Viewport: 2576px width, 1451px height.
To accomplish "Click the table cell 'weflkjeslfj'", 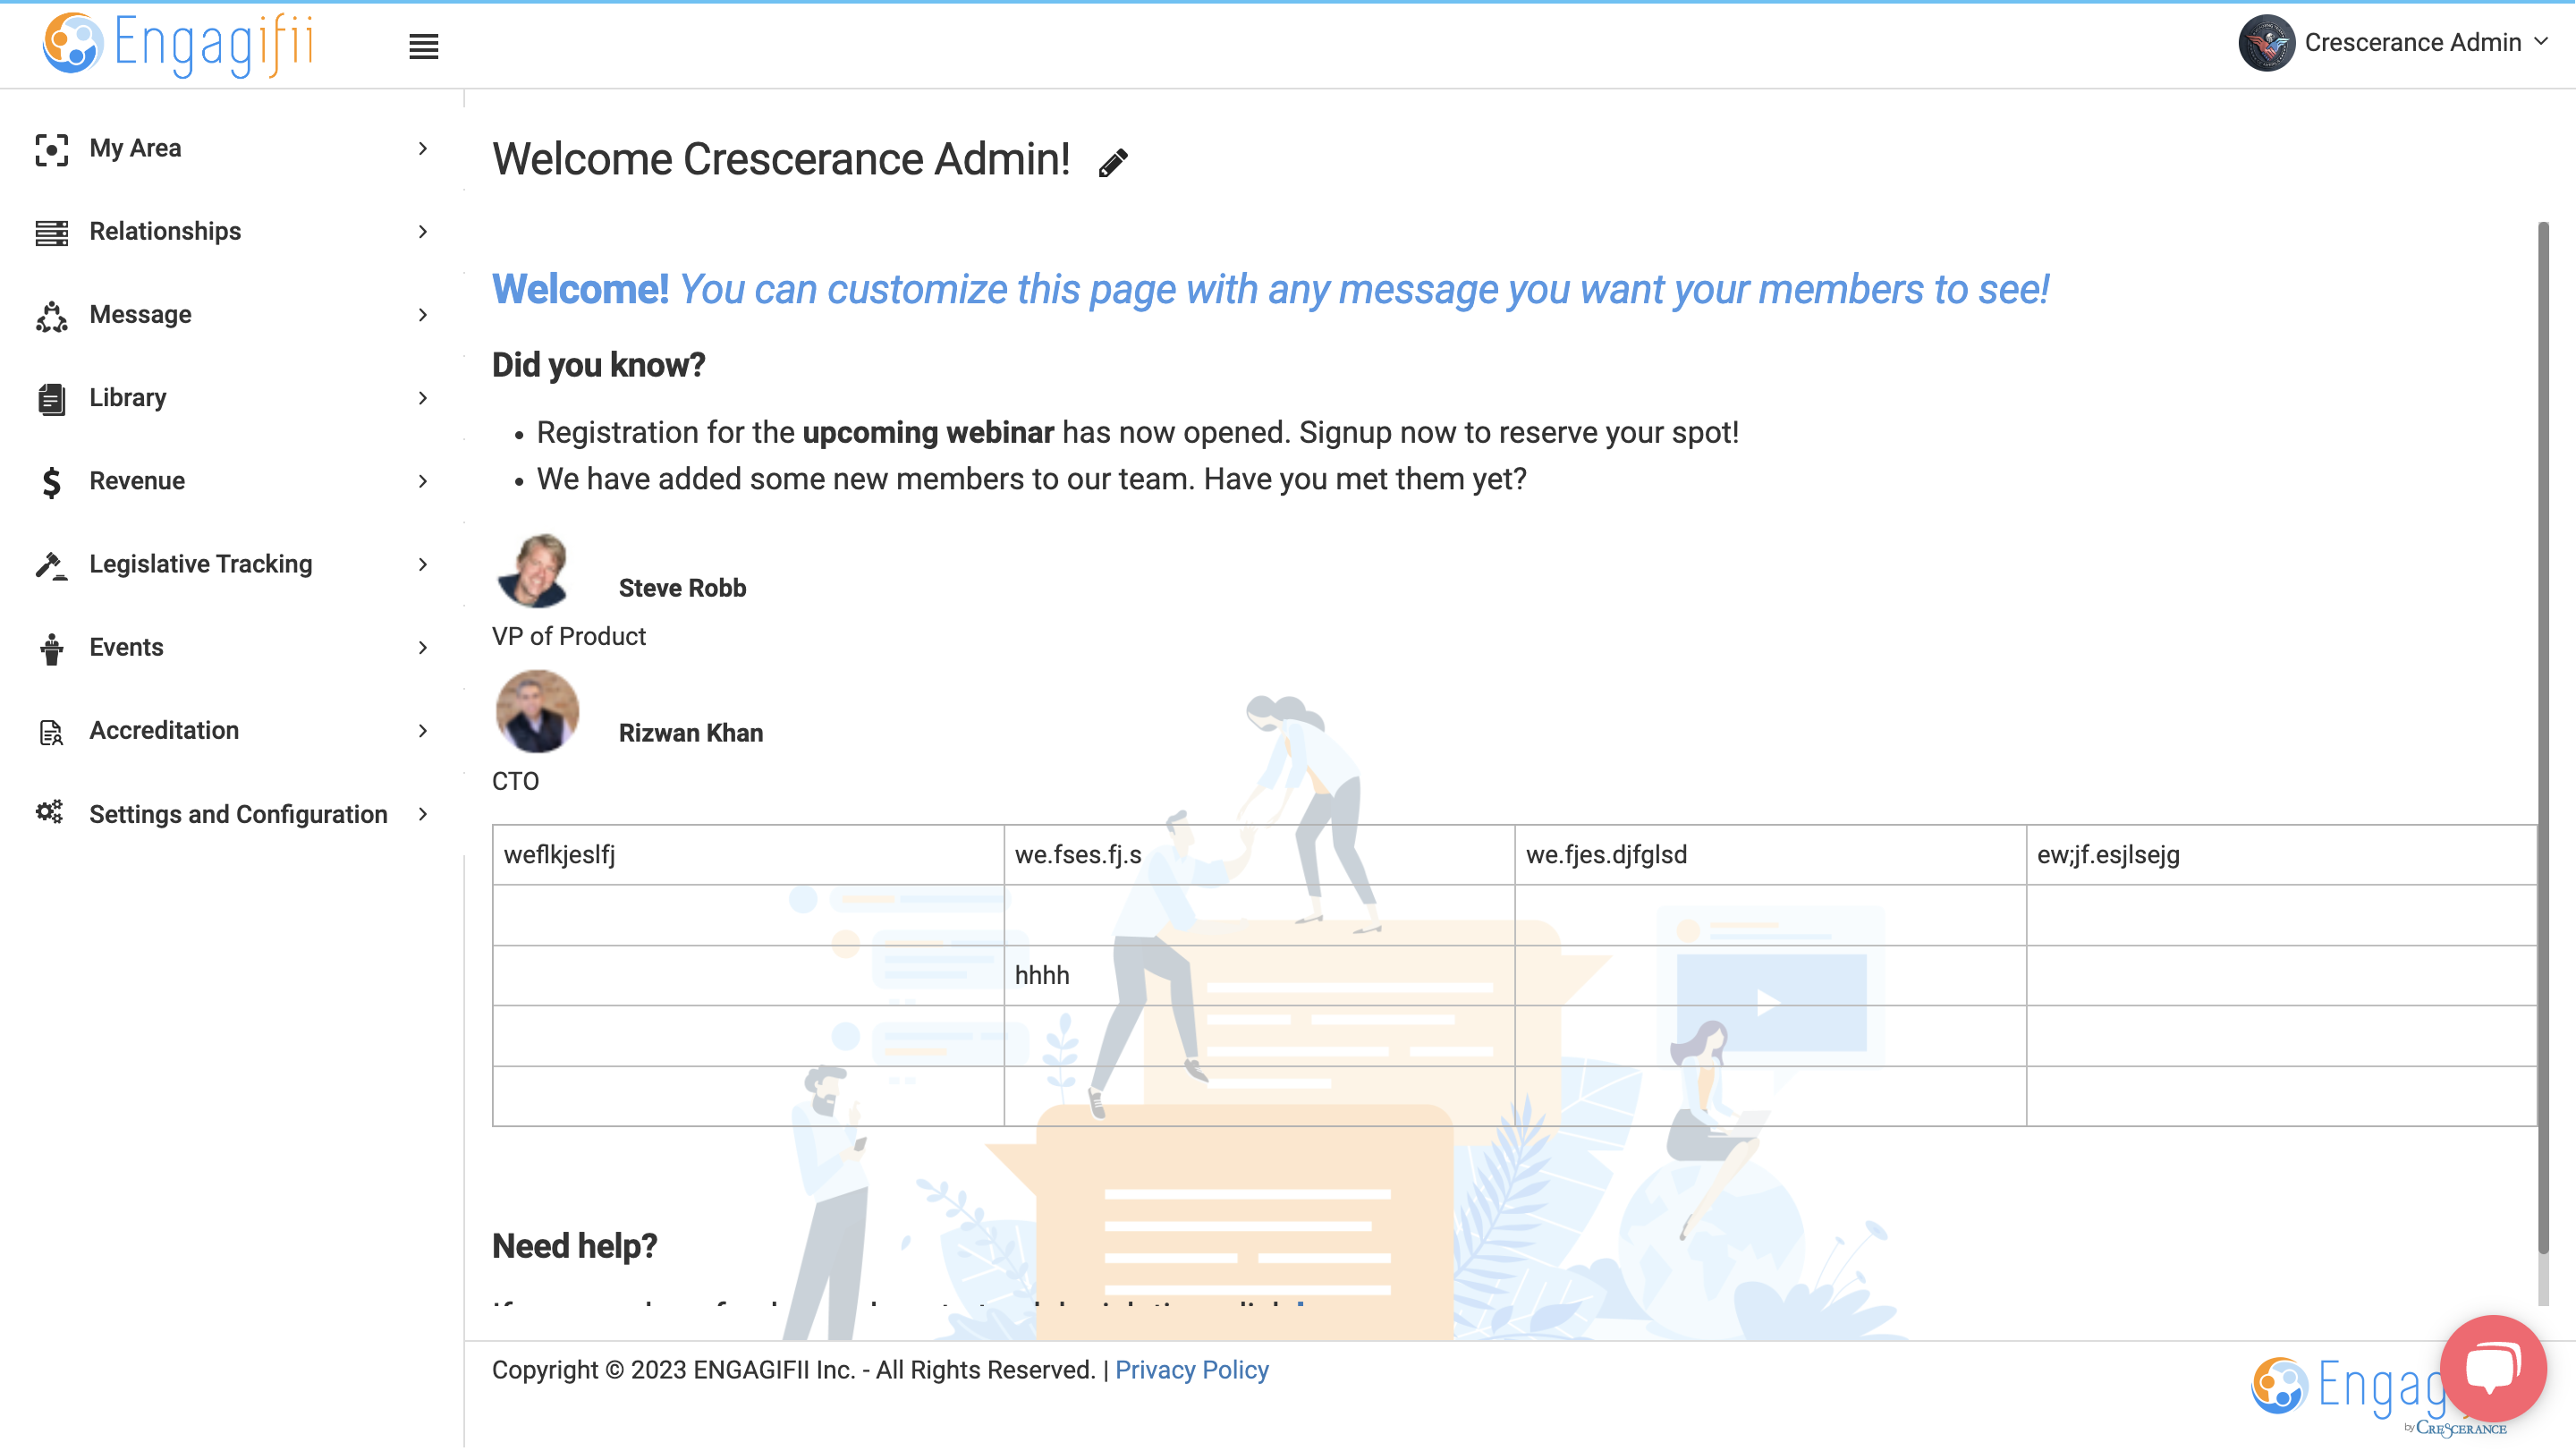I will pyautogui.click(x=748, y=855).
